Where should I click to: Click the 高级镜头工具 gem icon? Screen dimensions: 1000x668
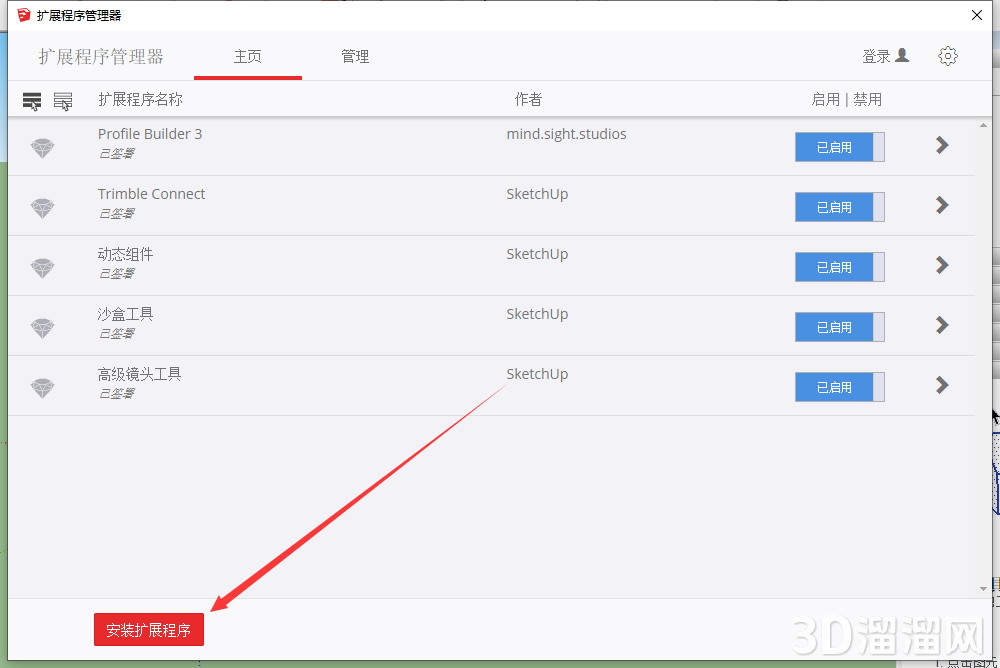(x=42, y=388)
